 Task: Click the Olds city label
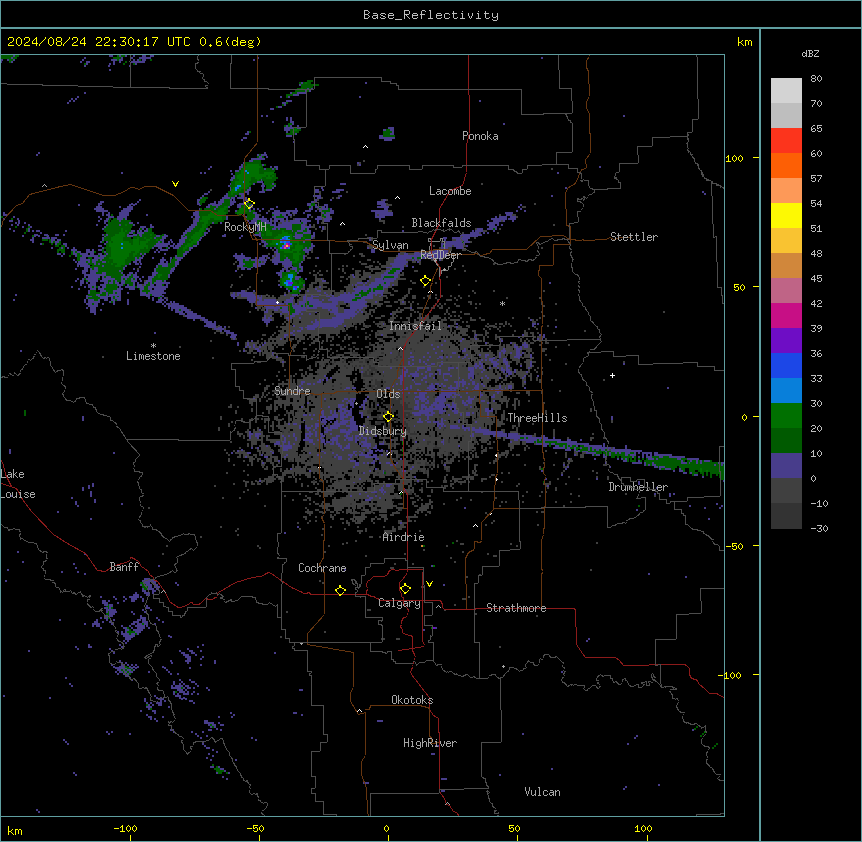click(x=388, y=394)
